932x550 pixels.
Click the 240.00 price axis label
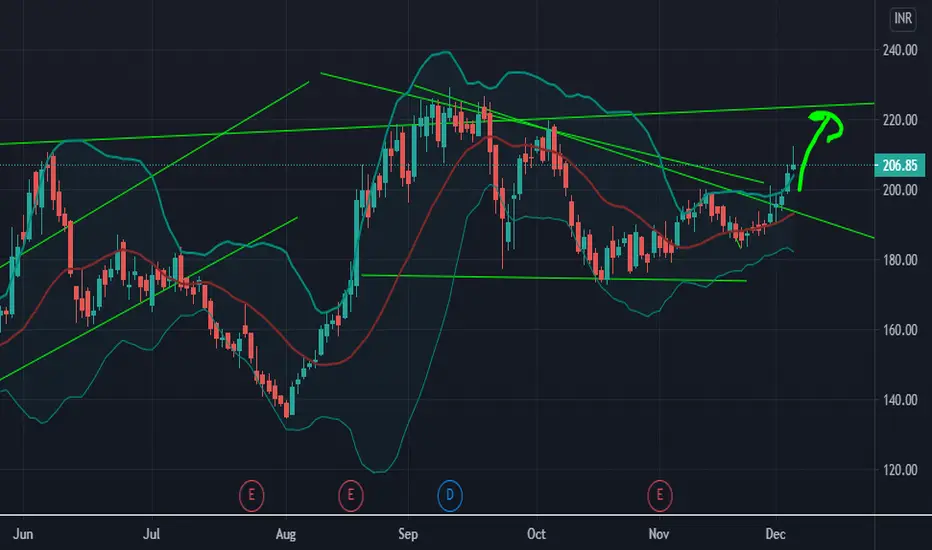[900, 50]
